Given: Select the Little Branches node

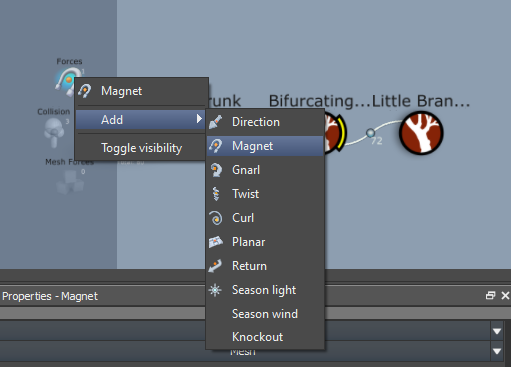Looking at the screenshot, I should point(421,133).
